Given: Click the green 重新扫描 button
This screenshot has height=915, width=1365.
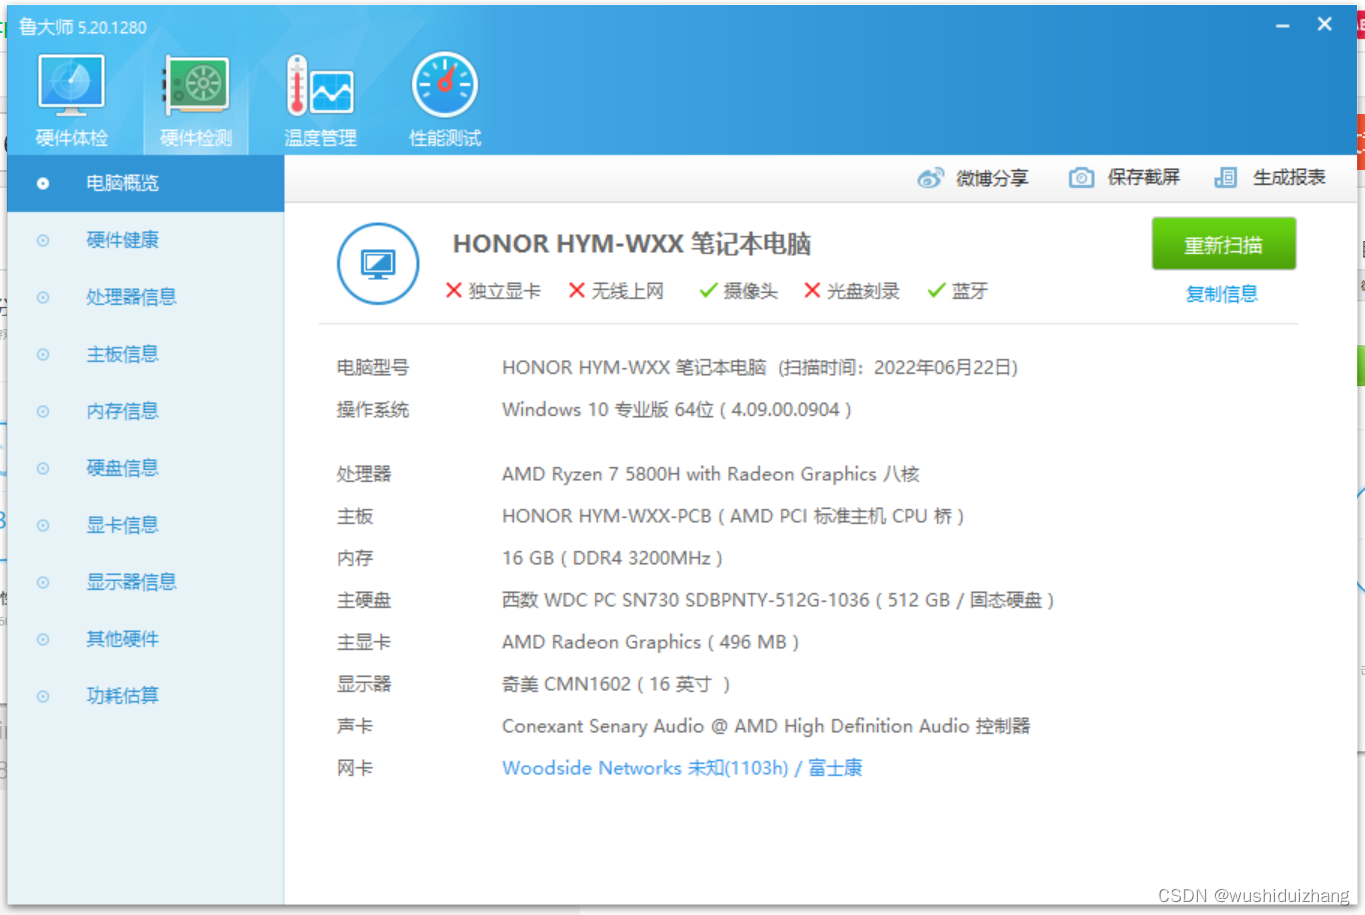Looking at the screenshot, I should (x=1223, y=244).
